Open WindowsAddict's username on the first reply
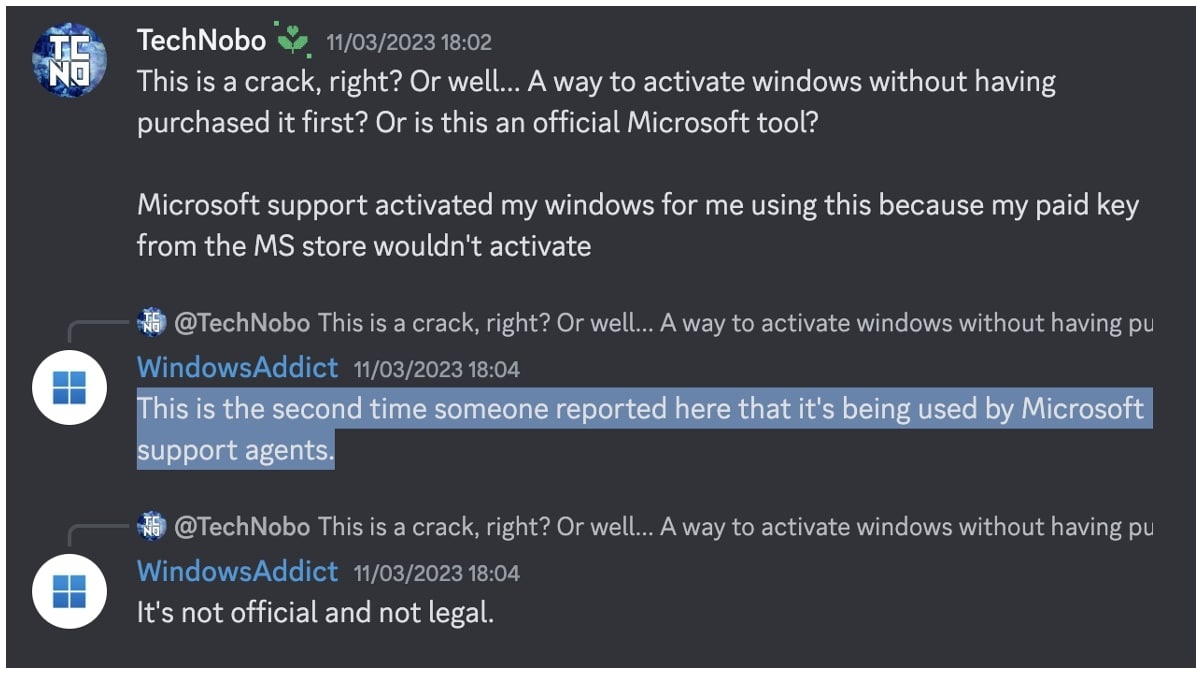The height and width of the screenshot is (676, 1200). click(x=237, y=368)
